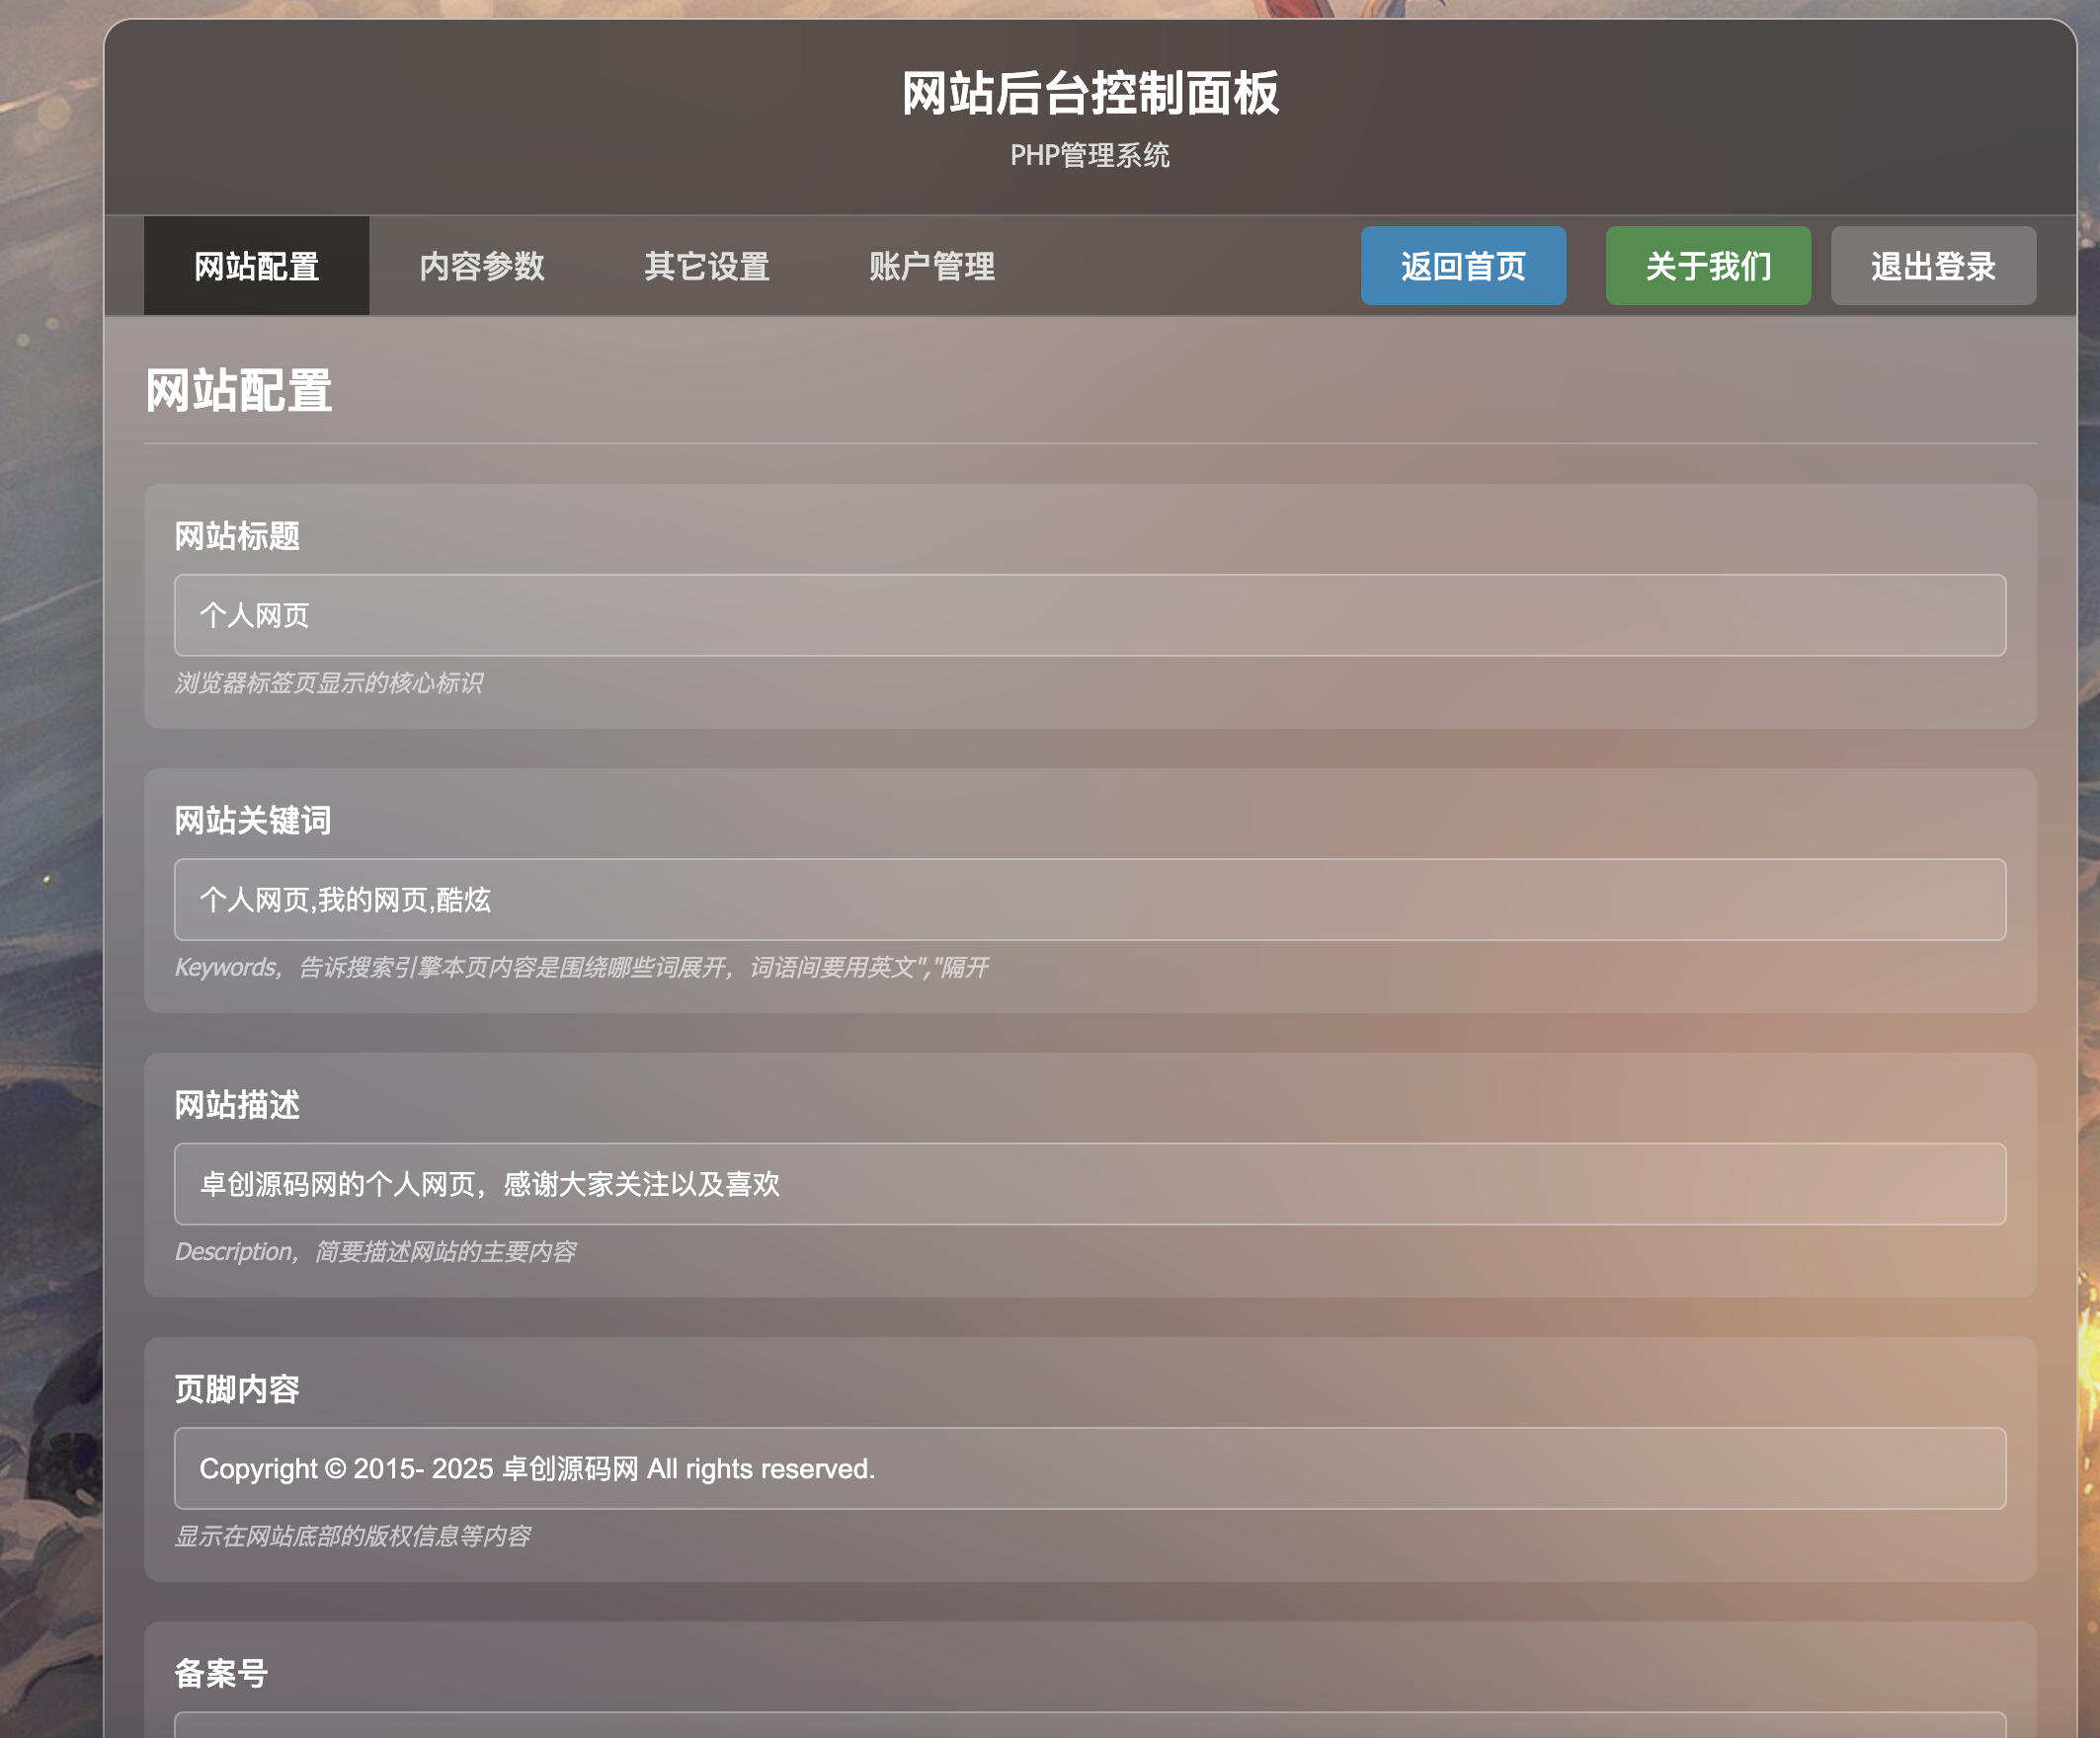Open the 内容参数 tab
The image size is (2100, 1738).
pyautogui.click(x=484, y=266)
